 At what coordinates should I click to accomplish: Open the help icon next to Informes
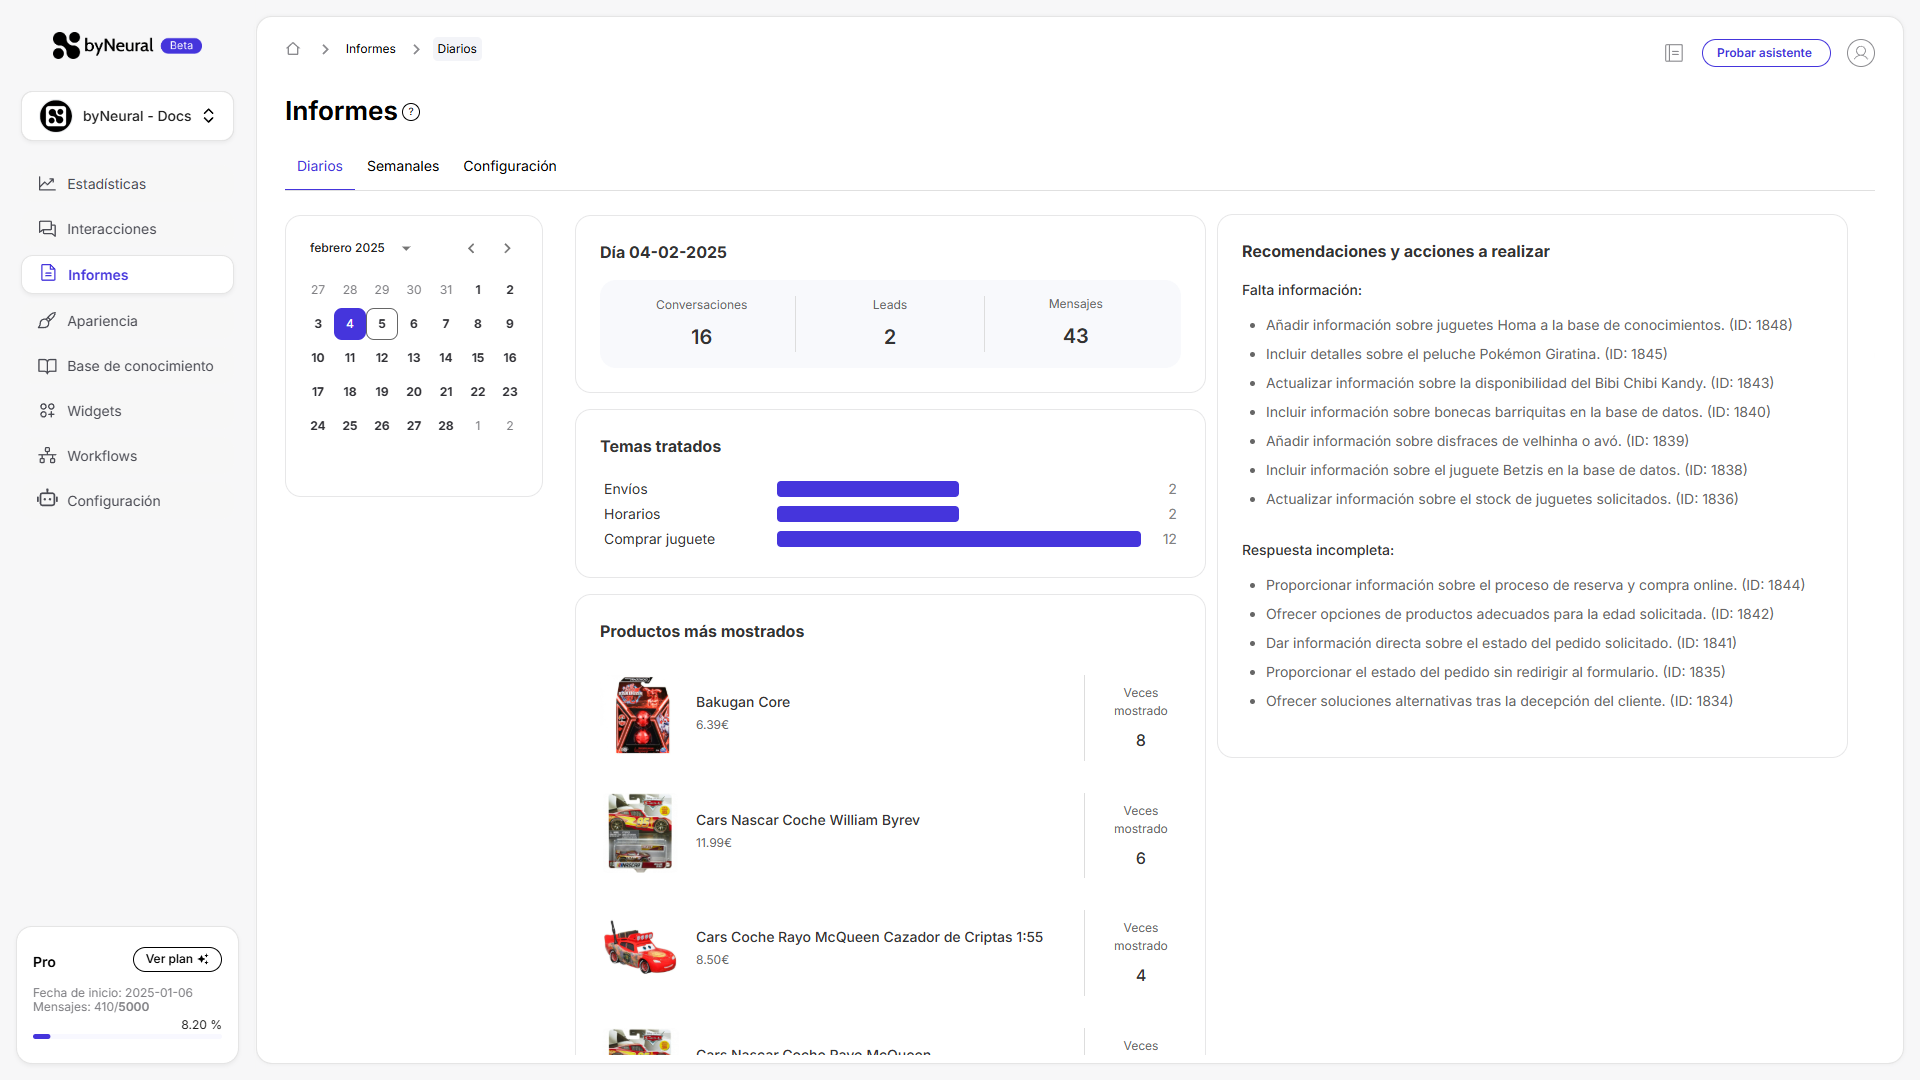tap(411, 112)
